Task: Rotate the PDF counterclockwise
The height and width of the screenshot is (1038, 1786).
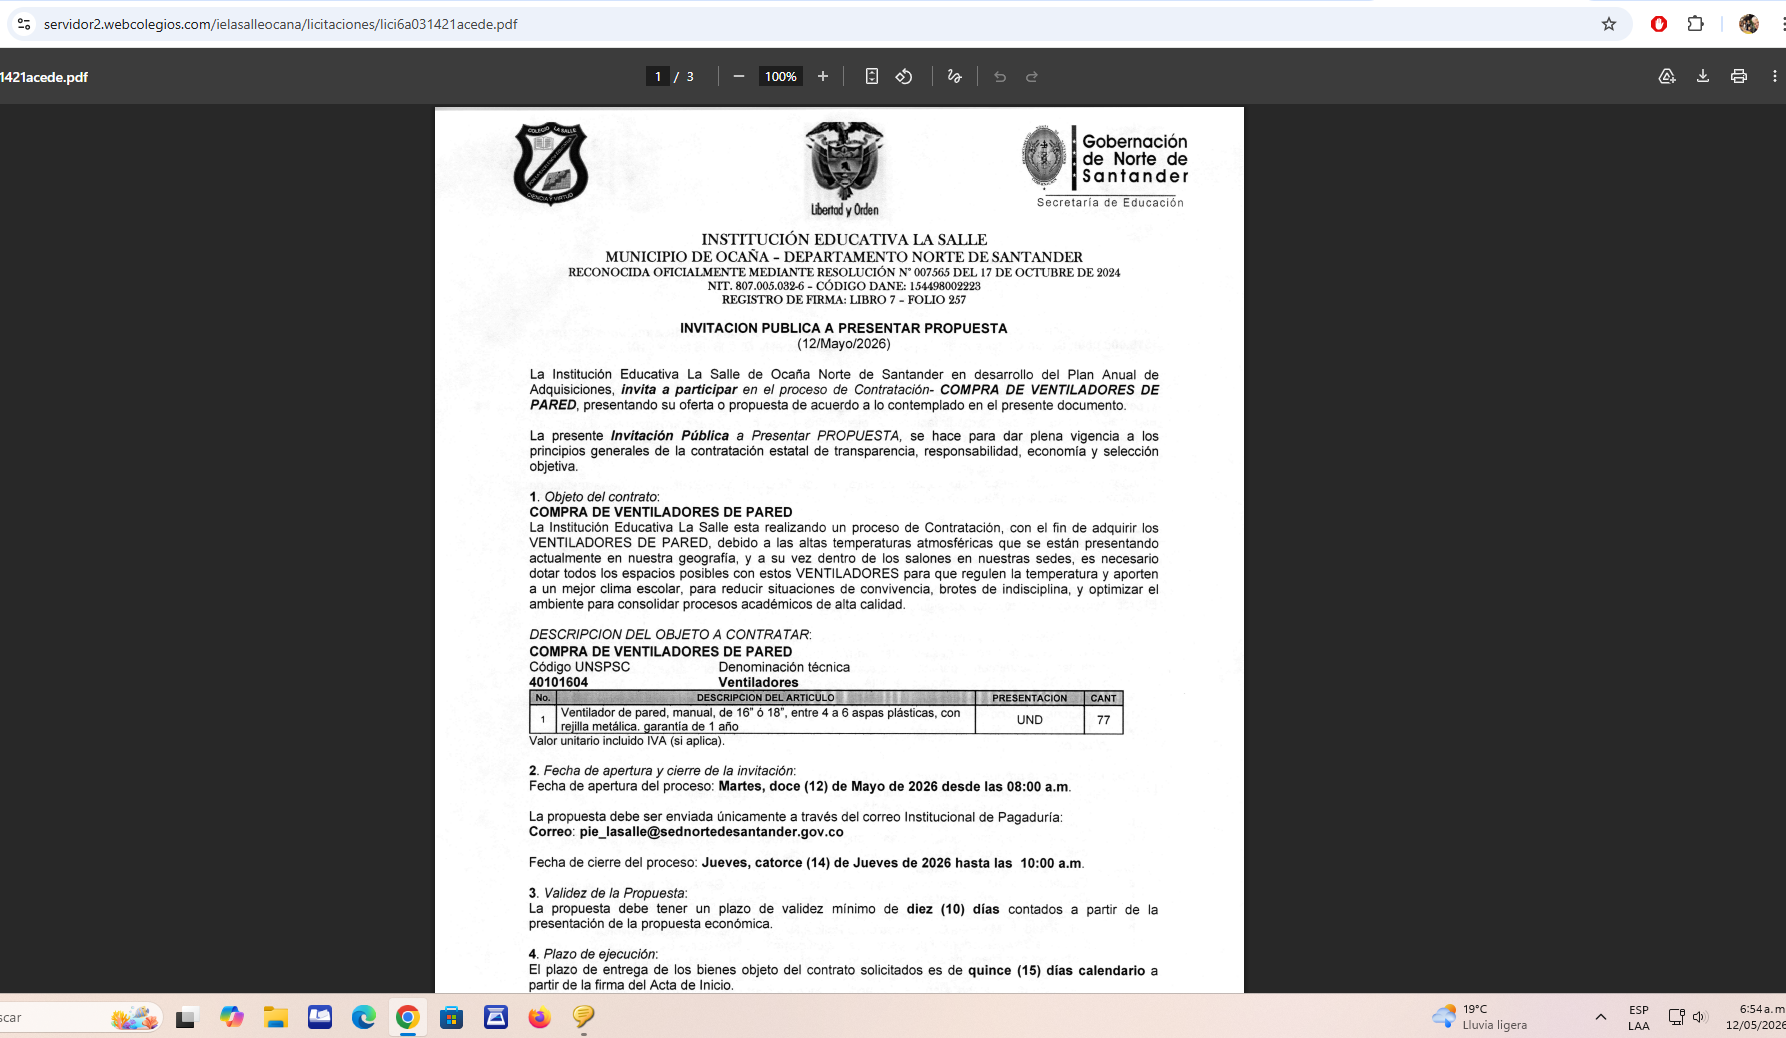Action: (904, 77)
